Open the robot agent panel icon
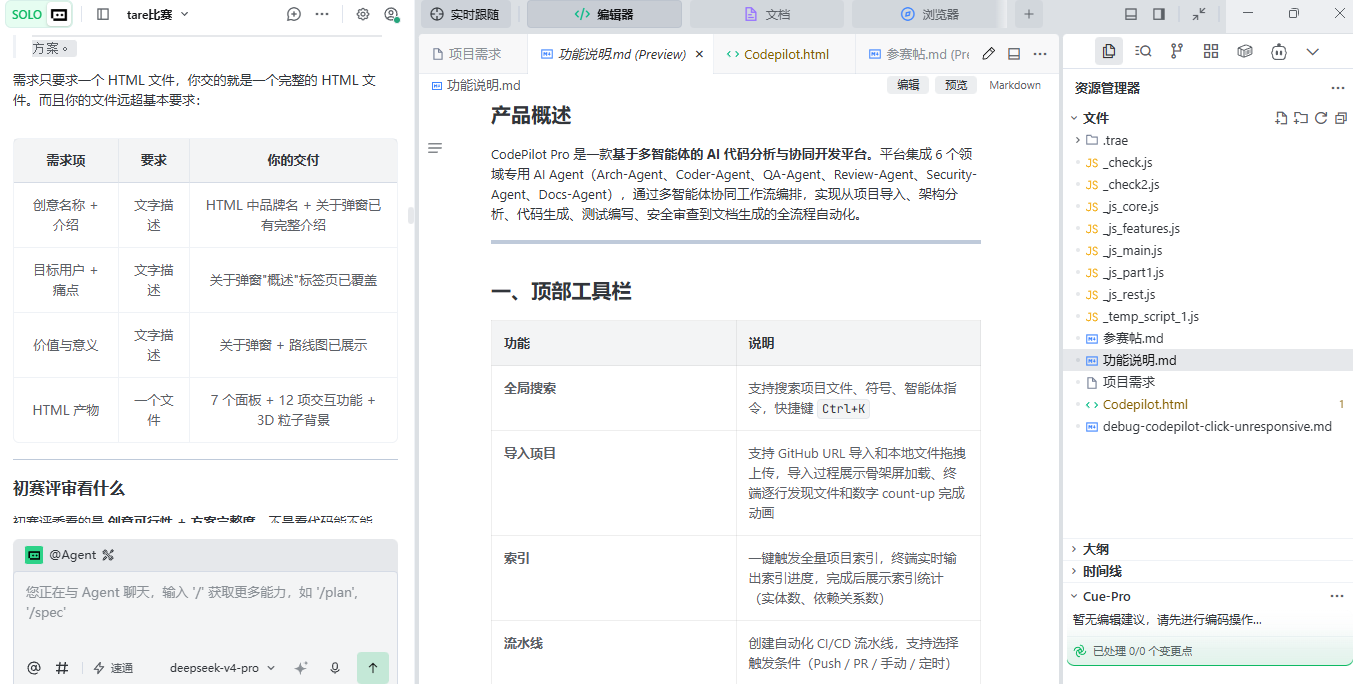Image resolution: width=1353 pixels, height=684 pixels. tap(1279, 51)
